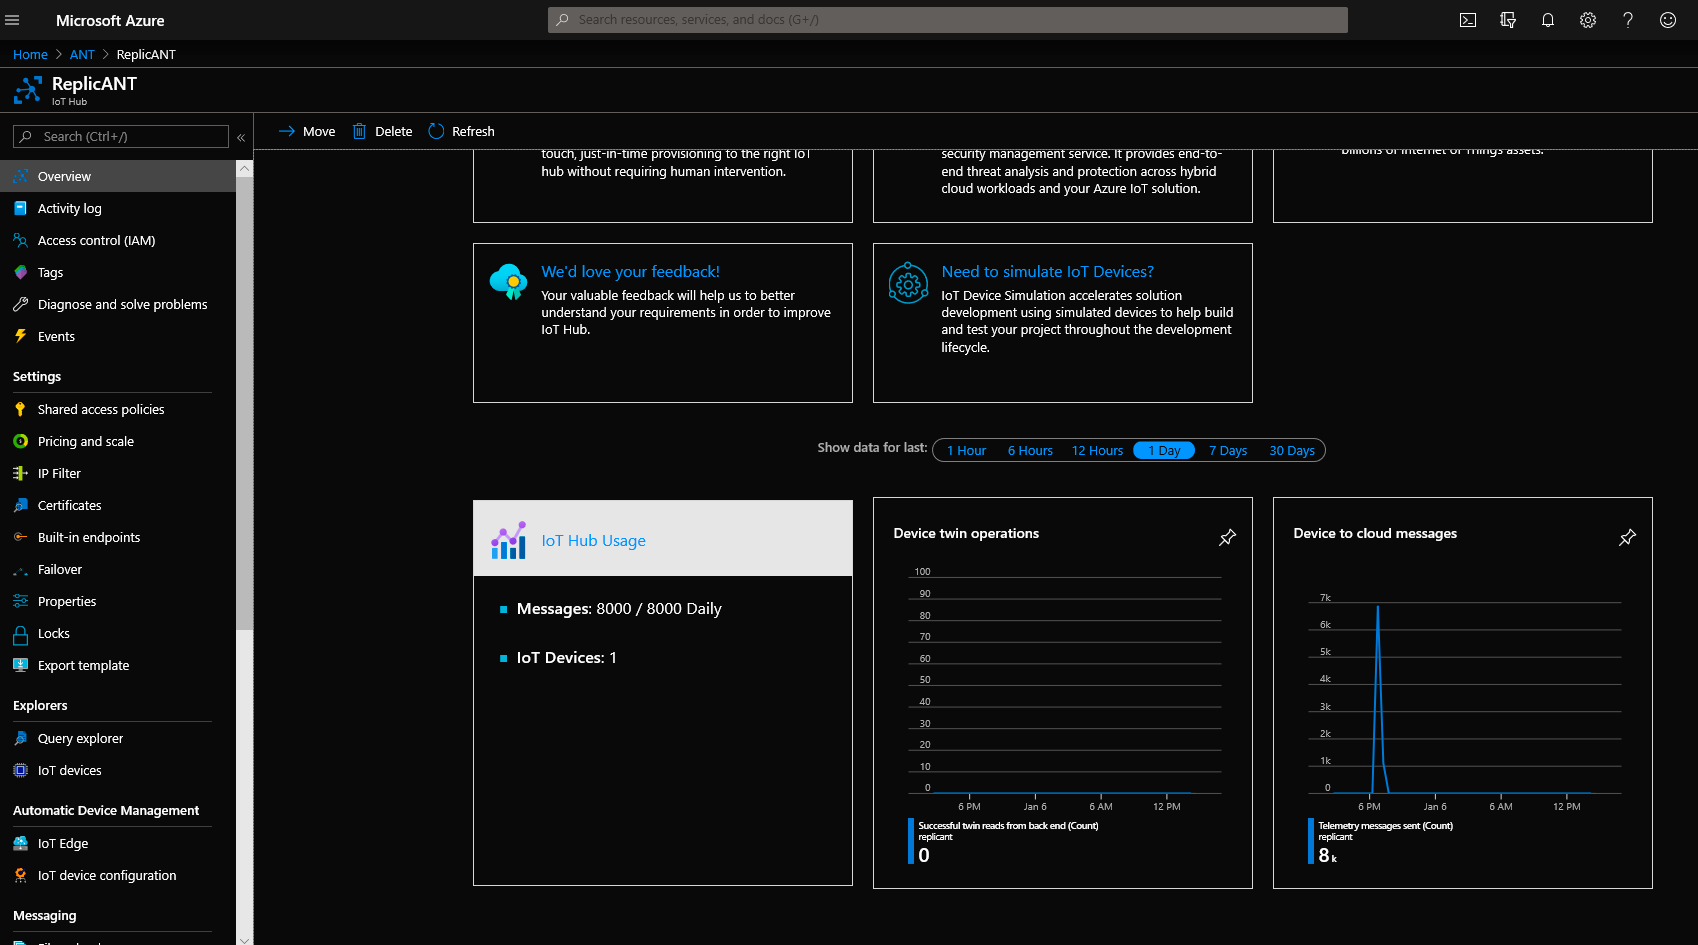Click the device simulation gear icon
1698x945 pixels.
coord(908,284)
